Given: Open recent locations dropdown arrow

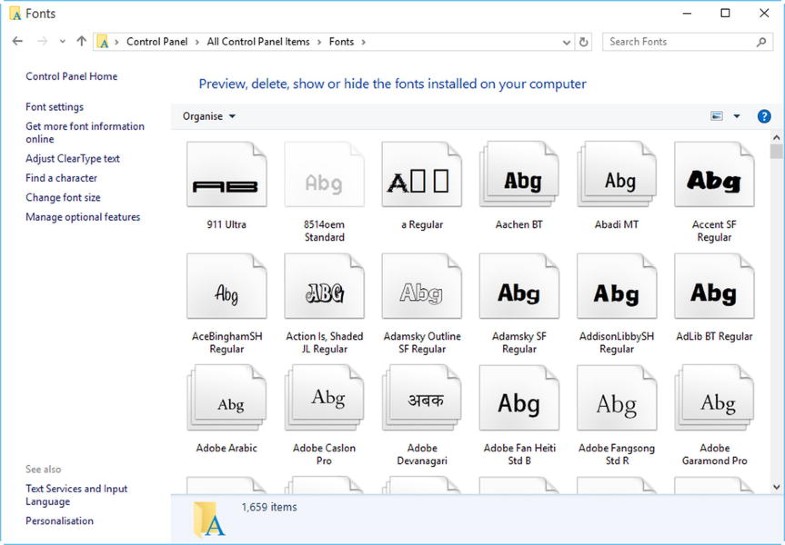Looking at the screenshot, I should click(62, 42).
